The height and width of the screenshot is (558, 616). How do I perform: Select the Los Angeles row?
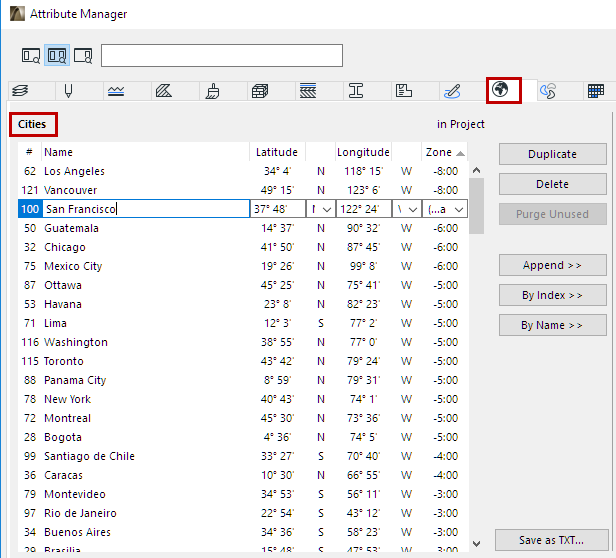(243, 171)
